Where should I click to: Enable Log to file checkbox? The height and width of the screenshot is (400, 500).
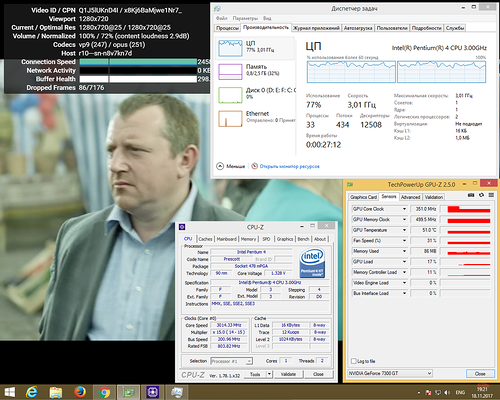click(354, 361)
